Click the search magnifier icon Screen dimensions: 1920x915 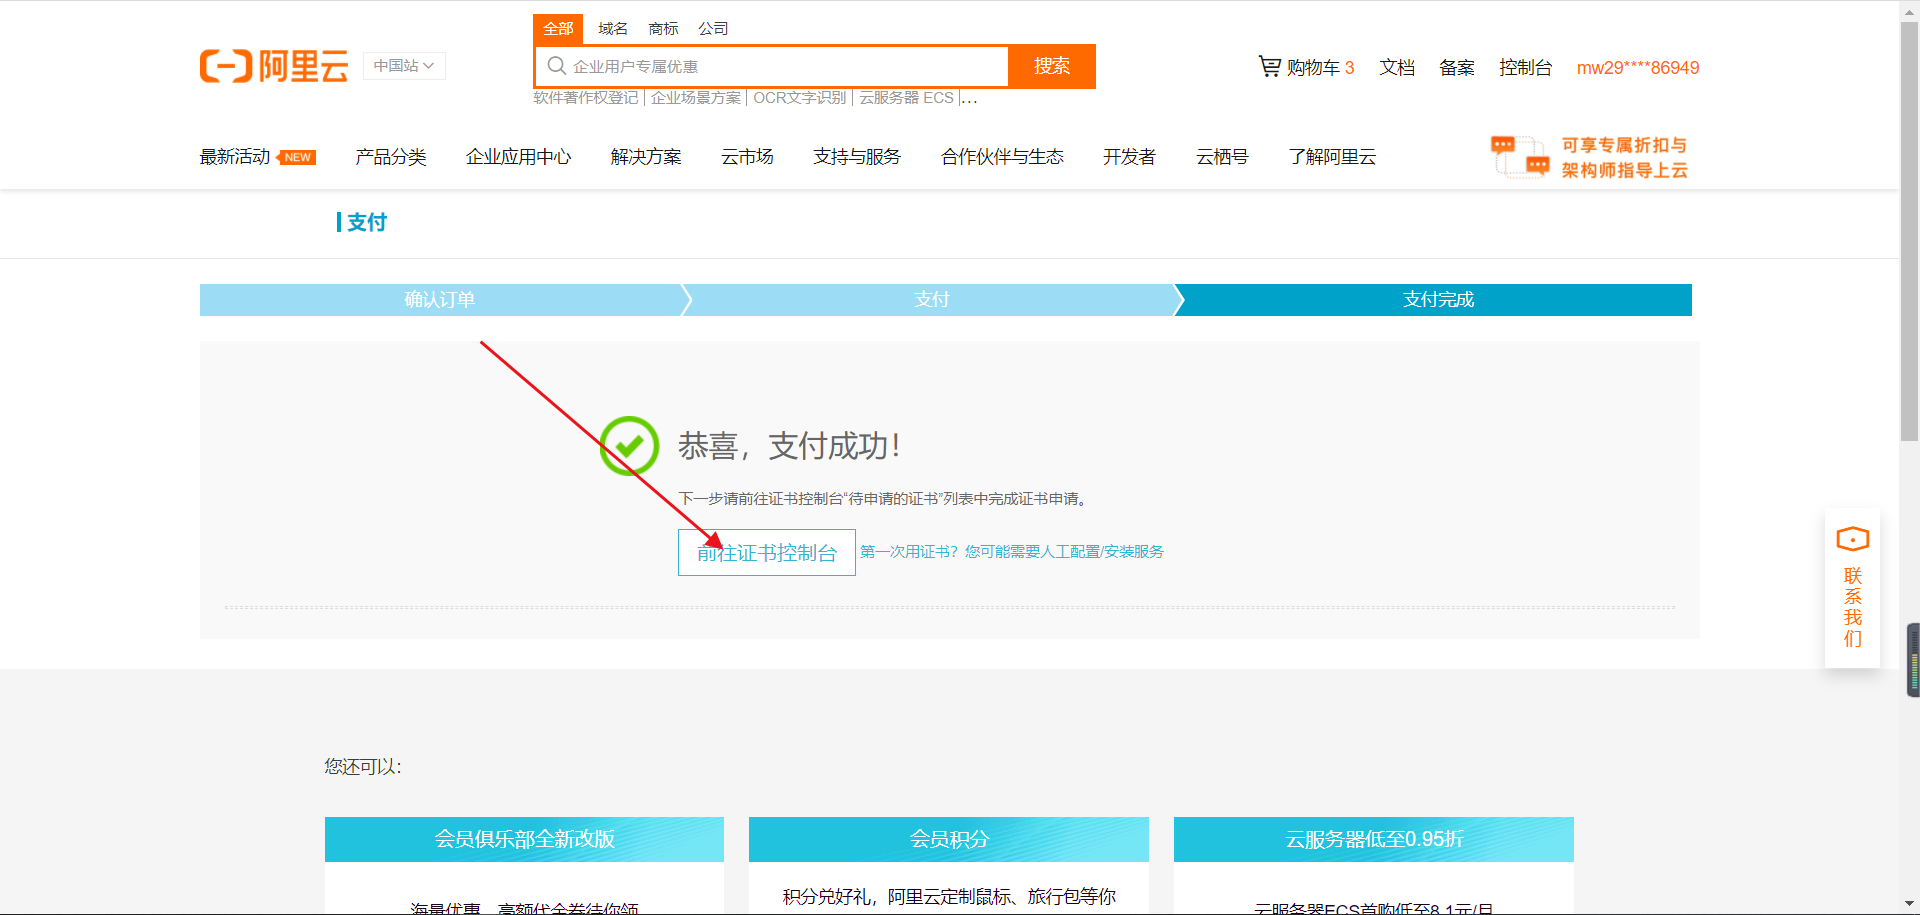click(557, 66)
